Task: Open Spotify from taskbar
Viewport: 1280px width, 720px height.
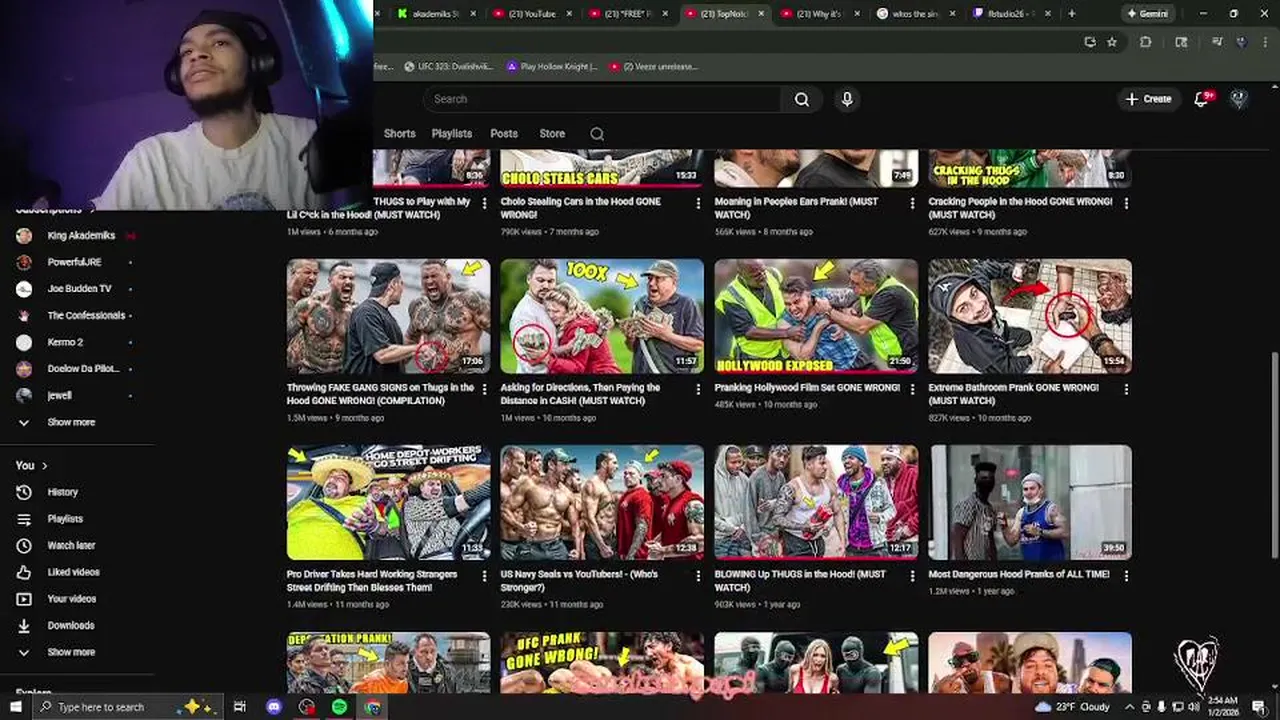Action: [x=339, y=707]
